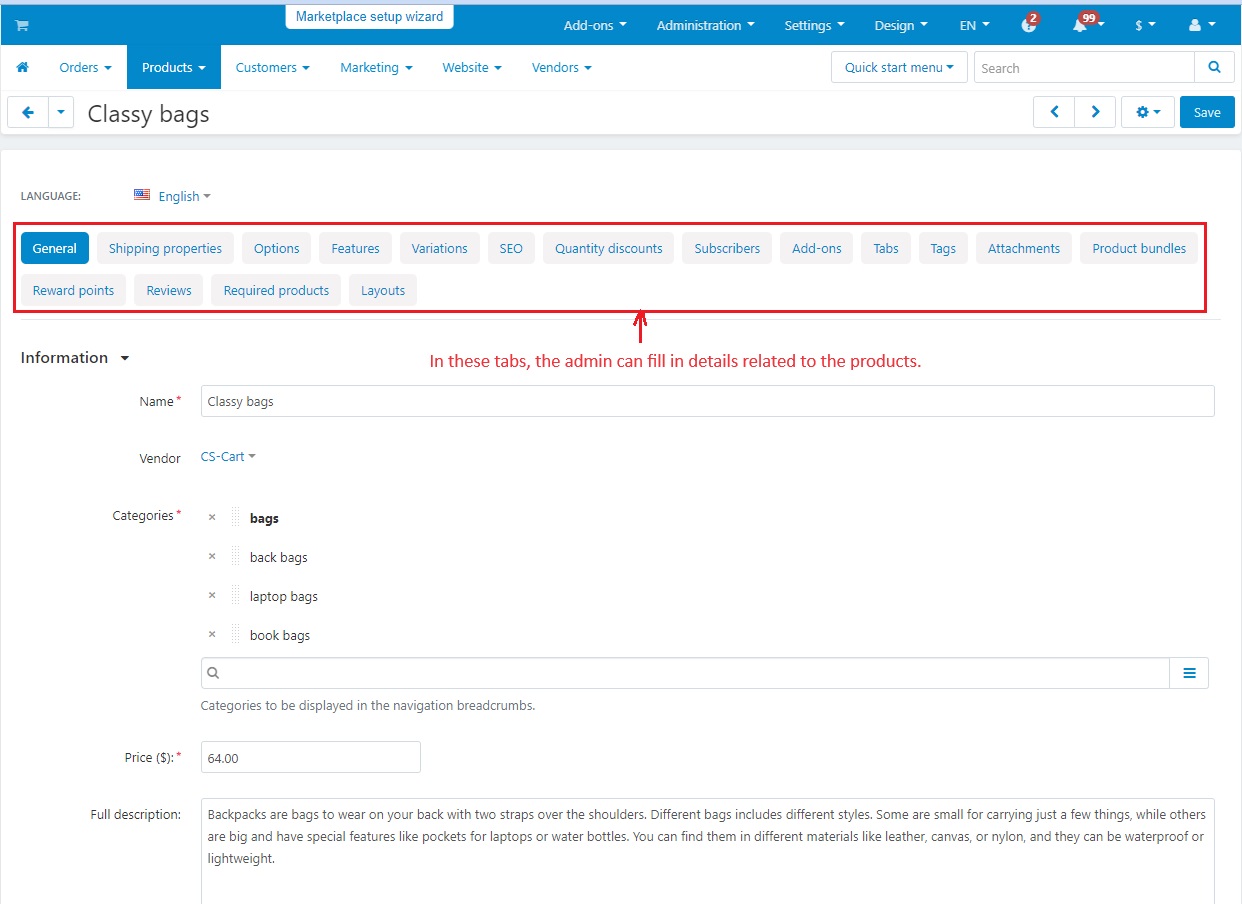1242x904 pixels.
Task: Open the Settings menu
Action: (x=814, y=26)
